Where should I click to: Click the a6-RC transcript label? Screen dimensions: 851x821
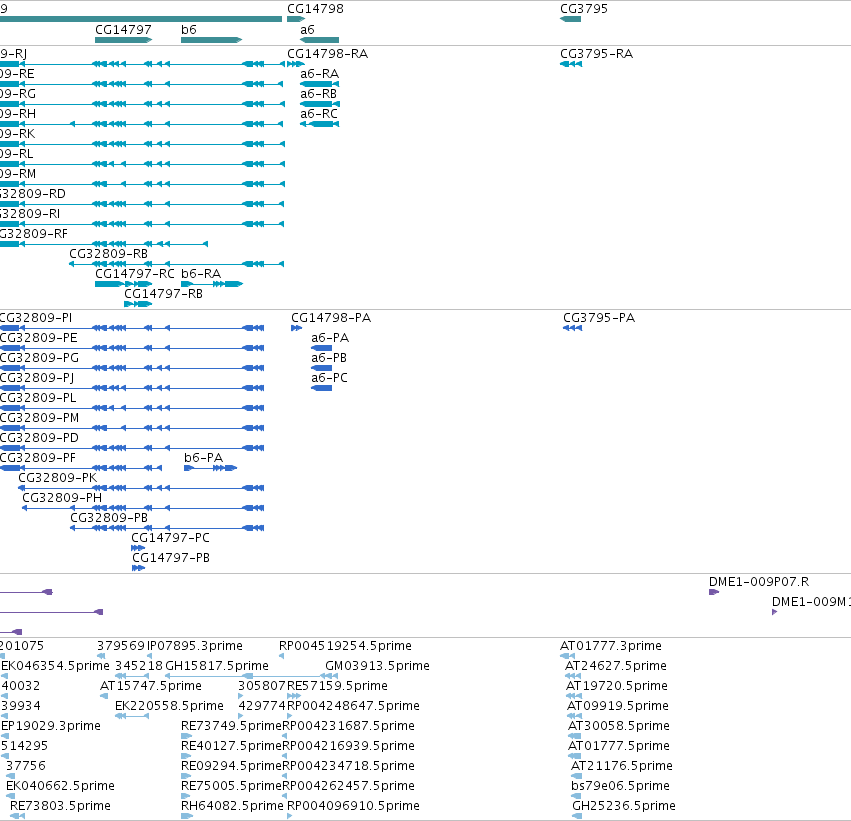(319, 114)
